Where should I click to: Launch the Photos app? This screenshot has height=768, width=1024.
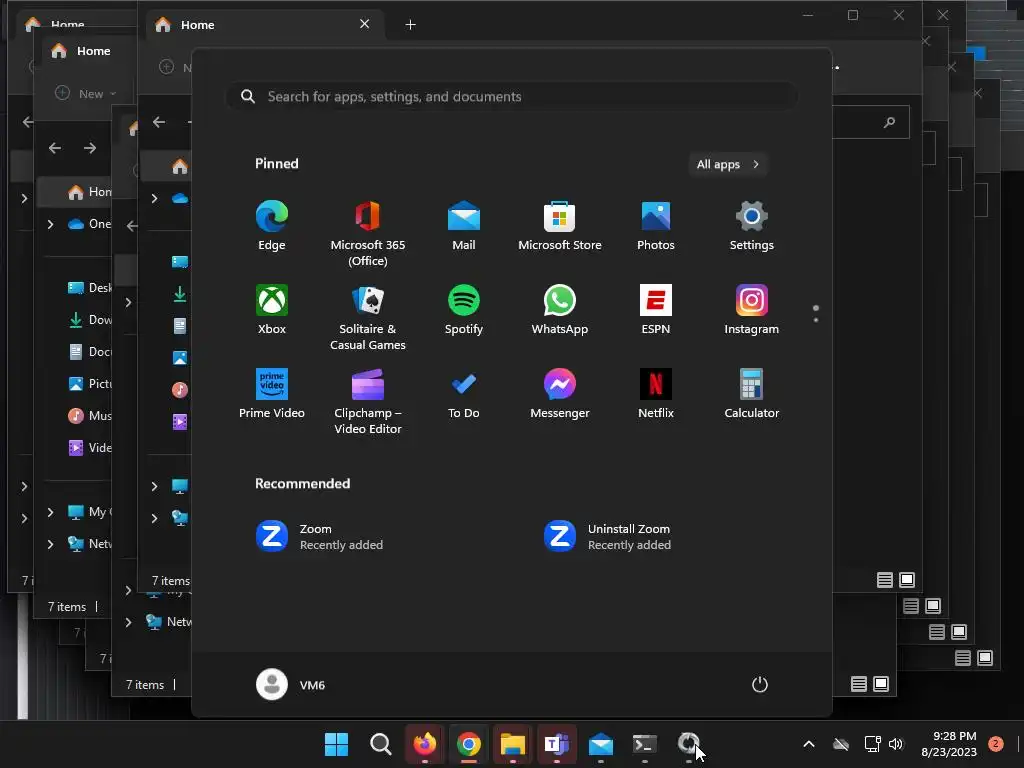(656, 226)
